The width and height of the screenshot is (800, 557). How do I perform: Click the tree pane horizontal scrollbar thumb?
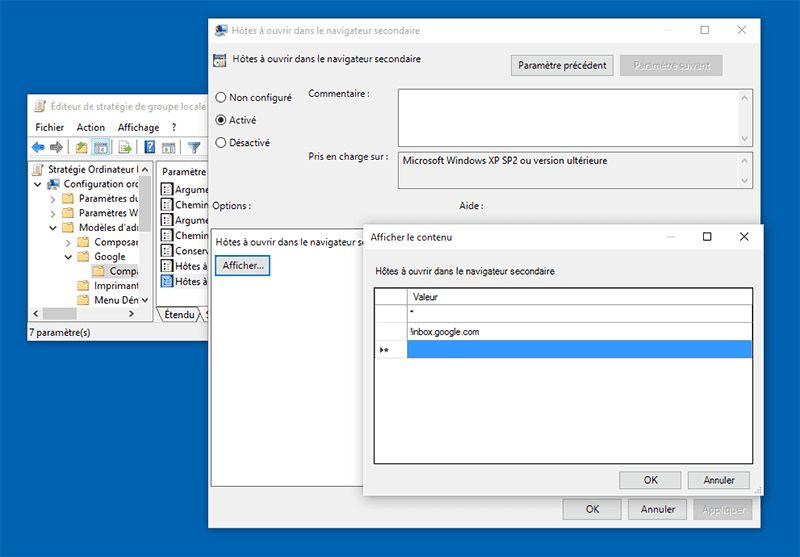[x=60, y=313]
